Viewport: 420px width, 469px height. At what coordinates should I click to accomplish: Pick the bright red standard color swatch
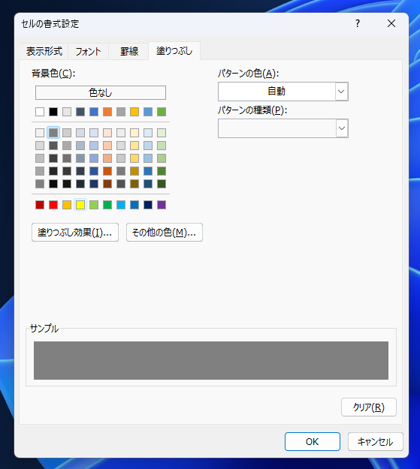tap(53, 205)
